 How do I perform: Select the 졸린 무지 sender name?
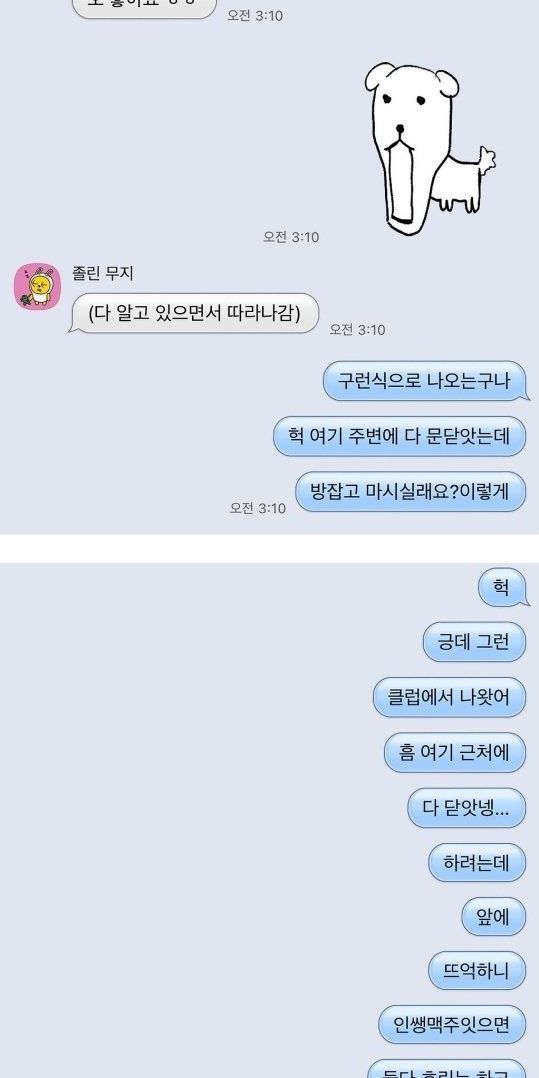[x=103, y=274]
